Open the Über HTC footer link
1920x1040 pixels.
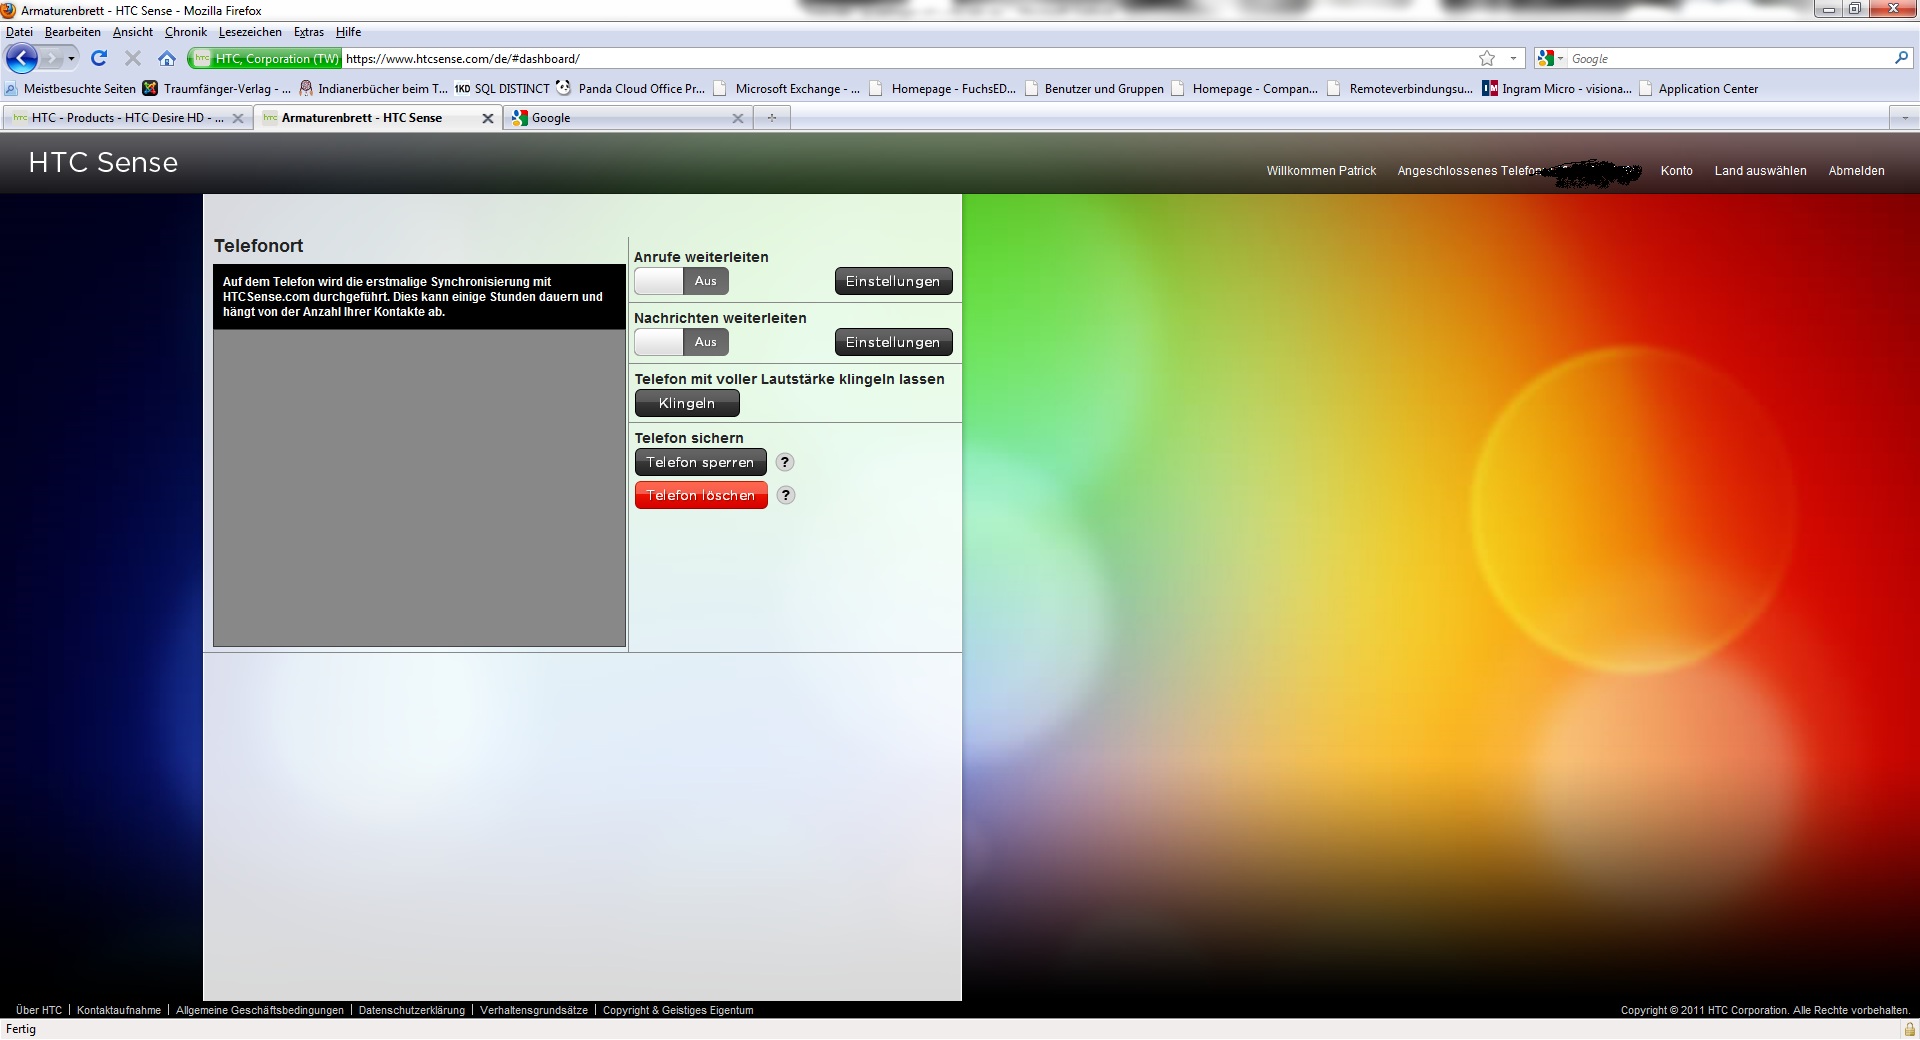click(x=39, y=1010)
